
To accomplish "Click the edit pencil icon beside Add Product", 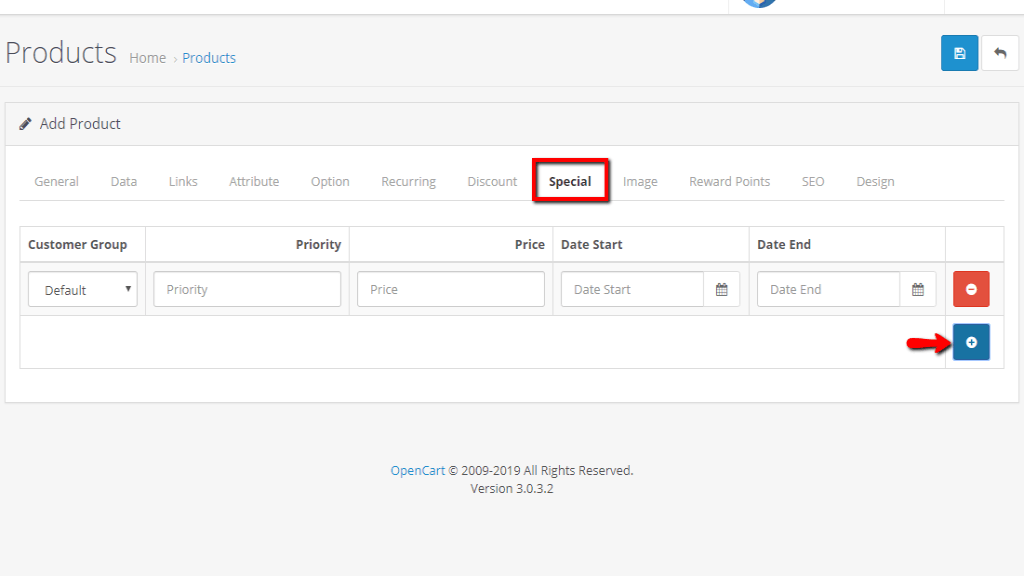I will (x=25, y=123).
